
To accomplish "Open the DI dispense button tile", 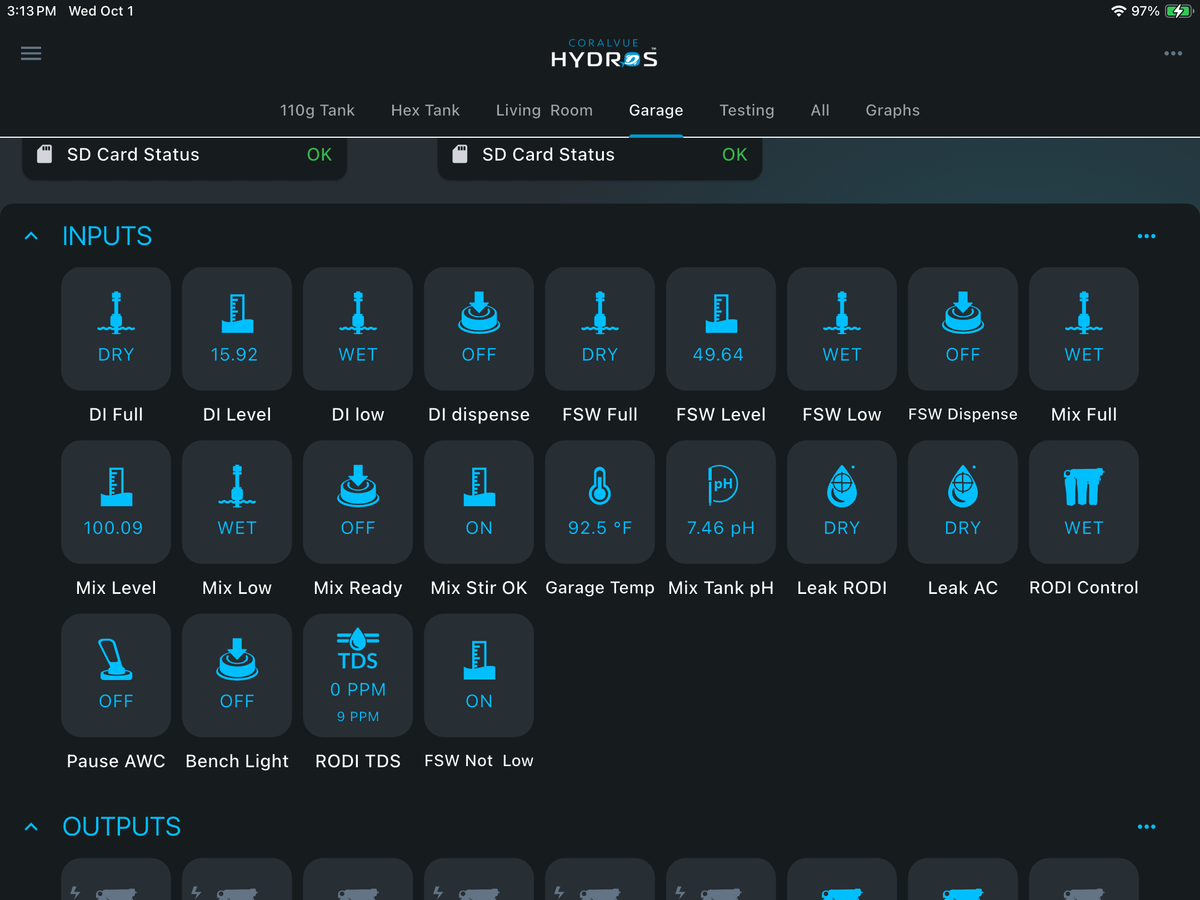I will point(479,328).
